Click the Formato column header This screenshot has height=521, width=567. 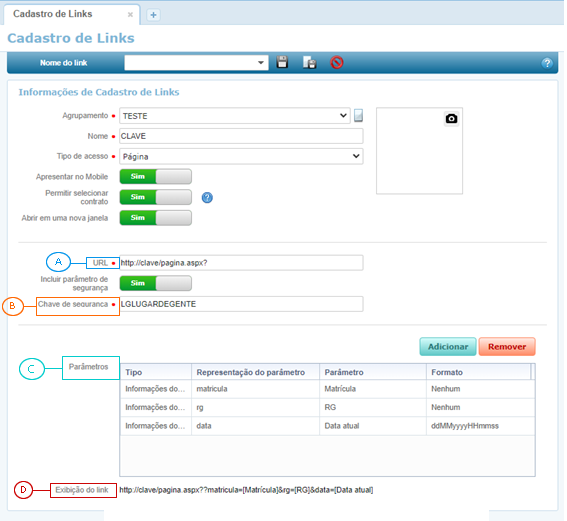(x=478, y=372)
